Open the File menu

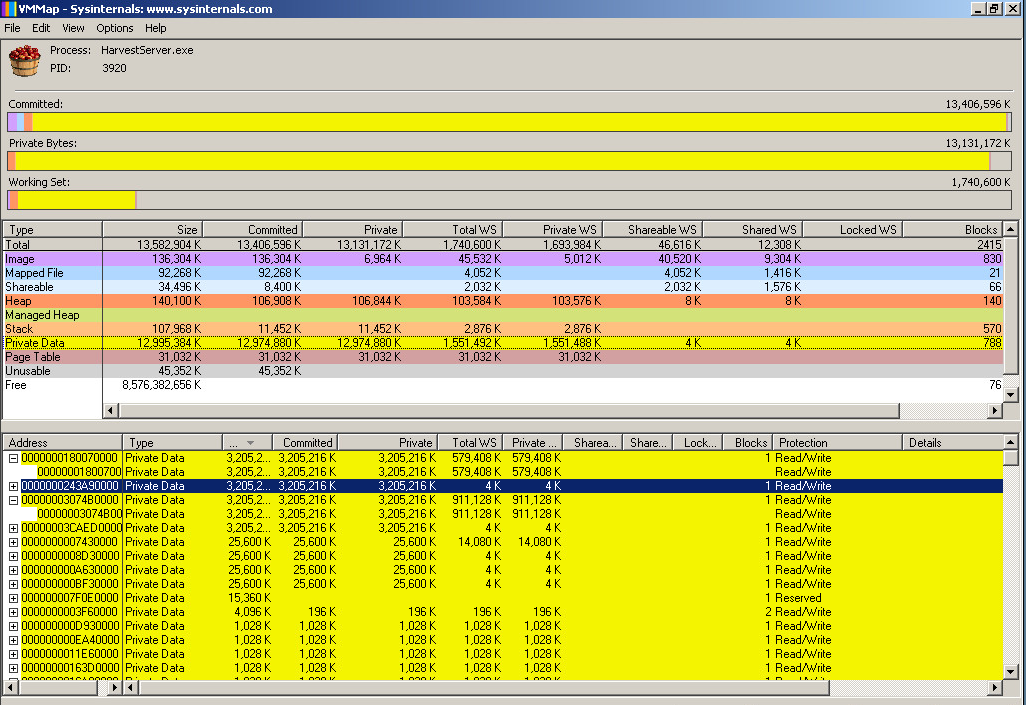tap(12, 28)
